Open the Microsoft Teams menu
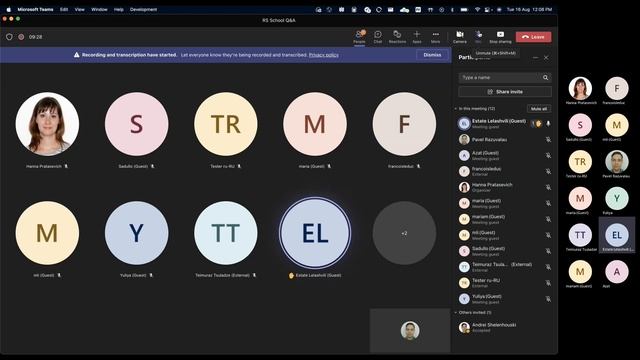Image resolution: width=640 pixels, height=360 pixels. (x=36, y=9)
